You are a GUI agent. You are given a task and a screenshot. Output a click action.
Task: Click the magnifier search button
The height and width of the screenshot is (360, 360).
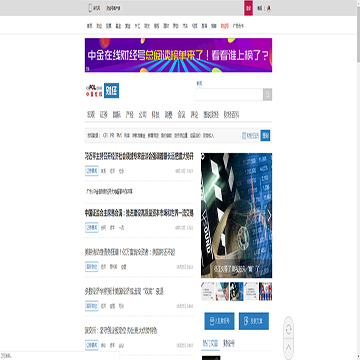pyautogui.click(x=267, y=95)
